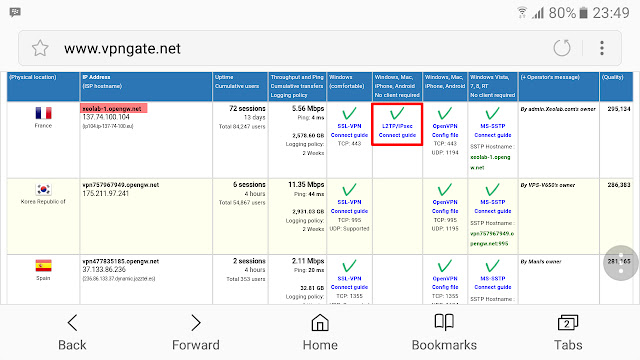The height and width of the screenshot is (360, 640).
Task: Select hostname vpn757967949.opengw.net
Action: [x=121, y=185]
